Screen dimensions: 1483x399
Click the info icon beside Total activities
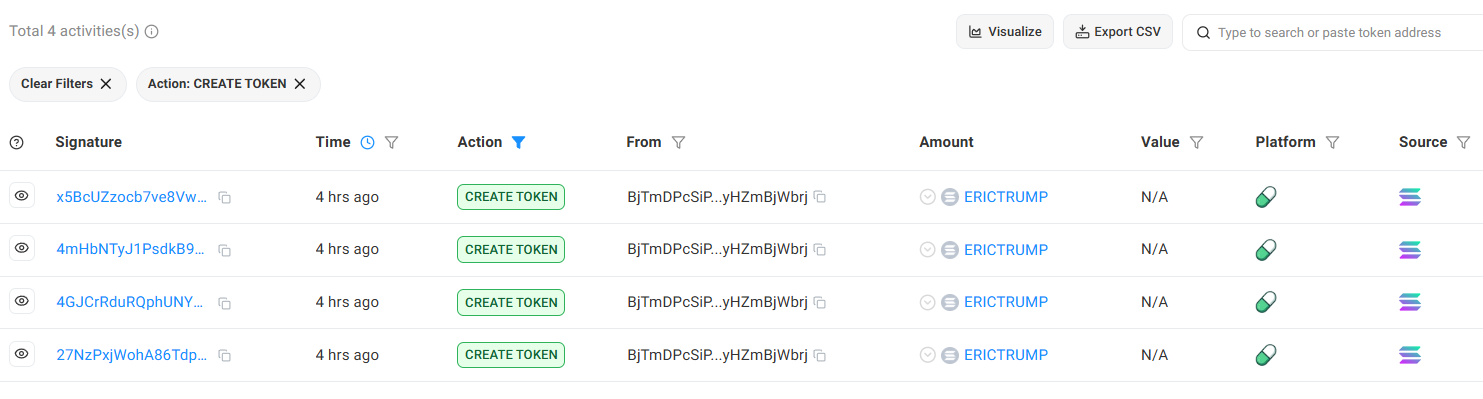152,32
